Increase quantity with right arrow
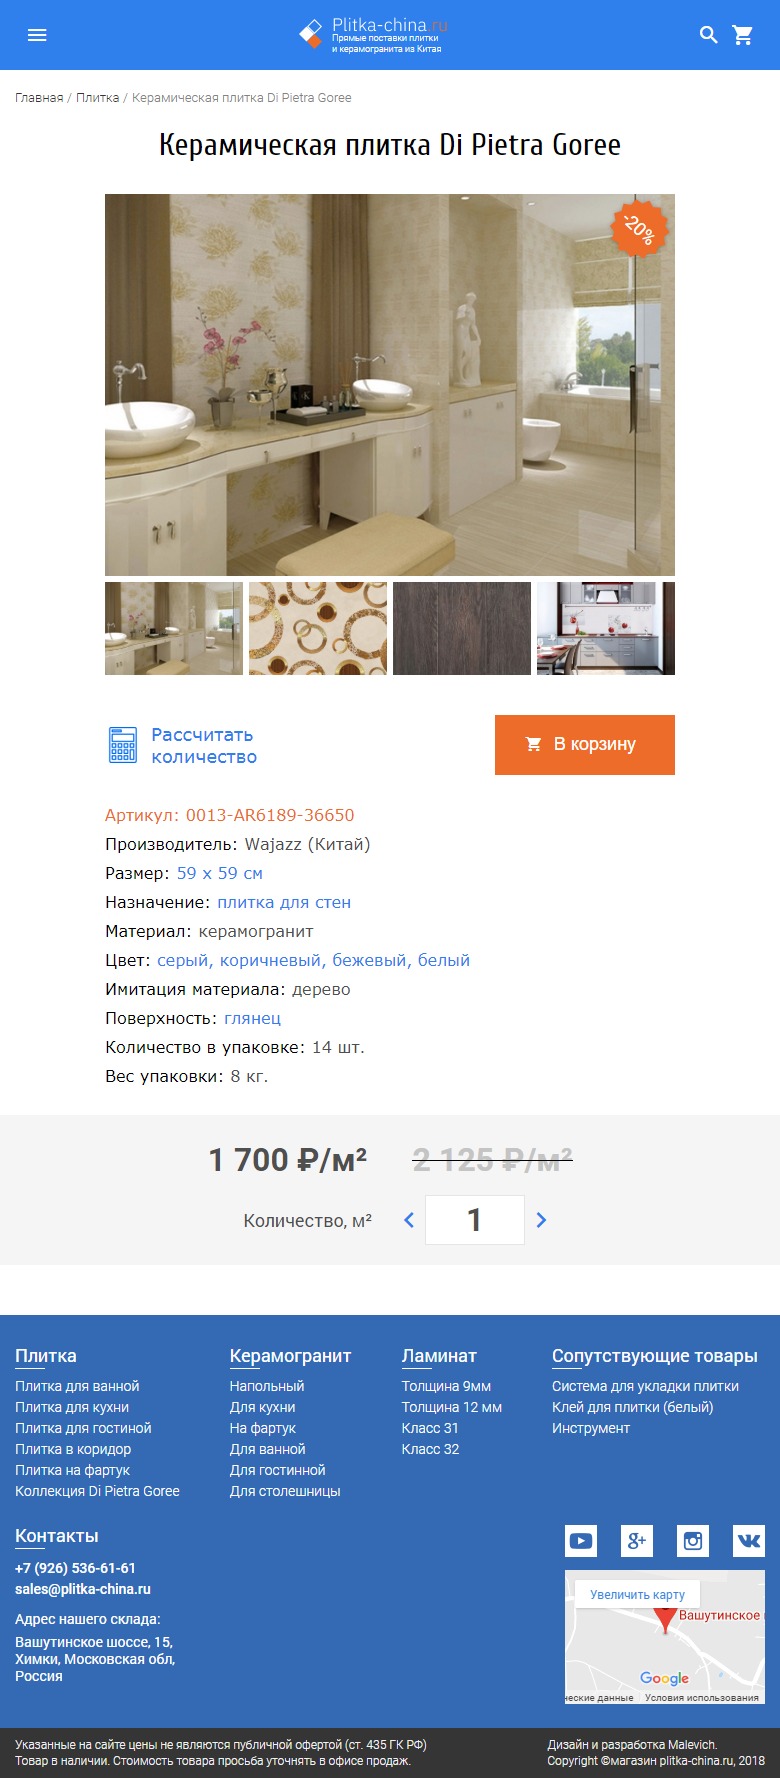The width and height of the screenshot is (780, 1778). 541,1220
